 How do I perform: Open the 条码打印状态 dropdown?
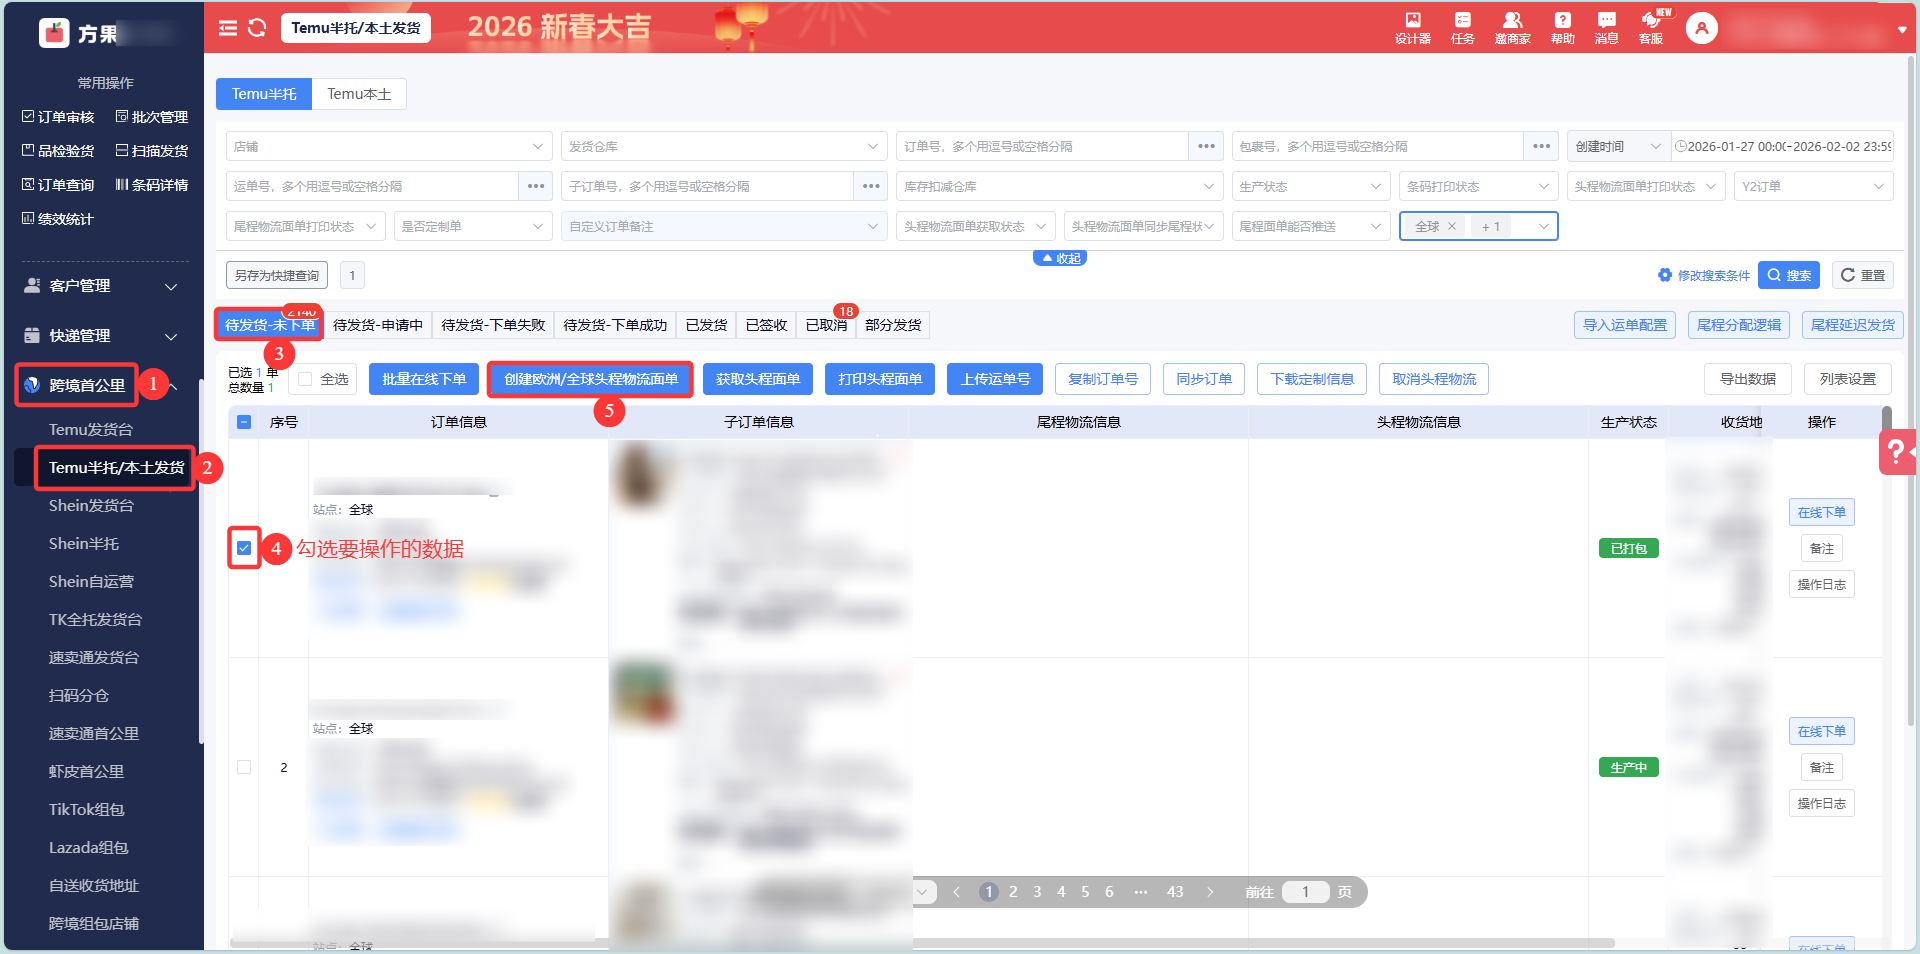click(x=1479, y=186)
